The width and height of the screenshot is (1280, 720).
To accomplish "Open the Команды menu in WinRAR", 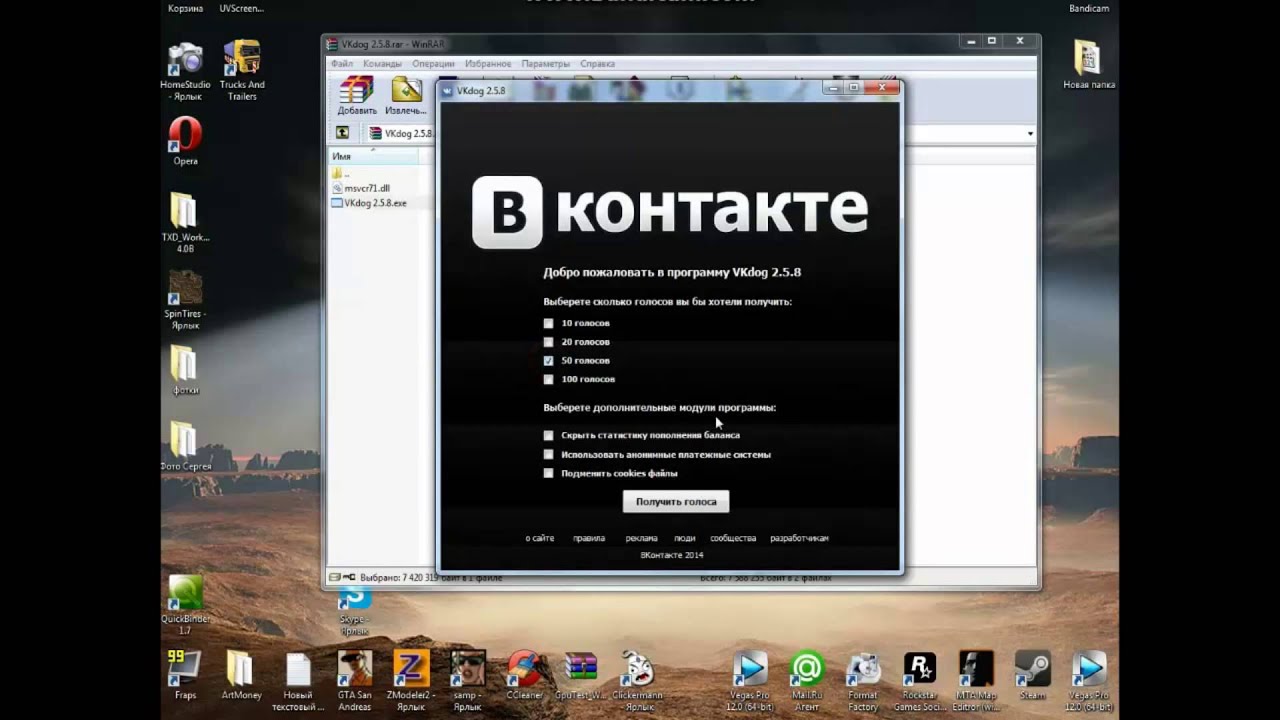I will 382,63.
